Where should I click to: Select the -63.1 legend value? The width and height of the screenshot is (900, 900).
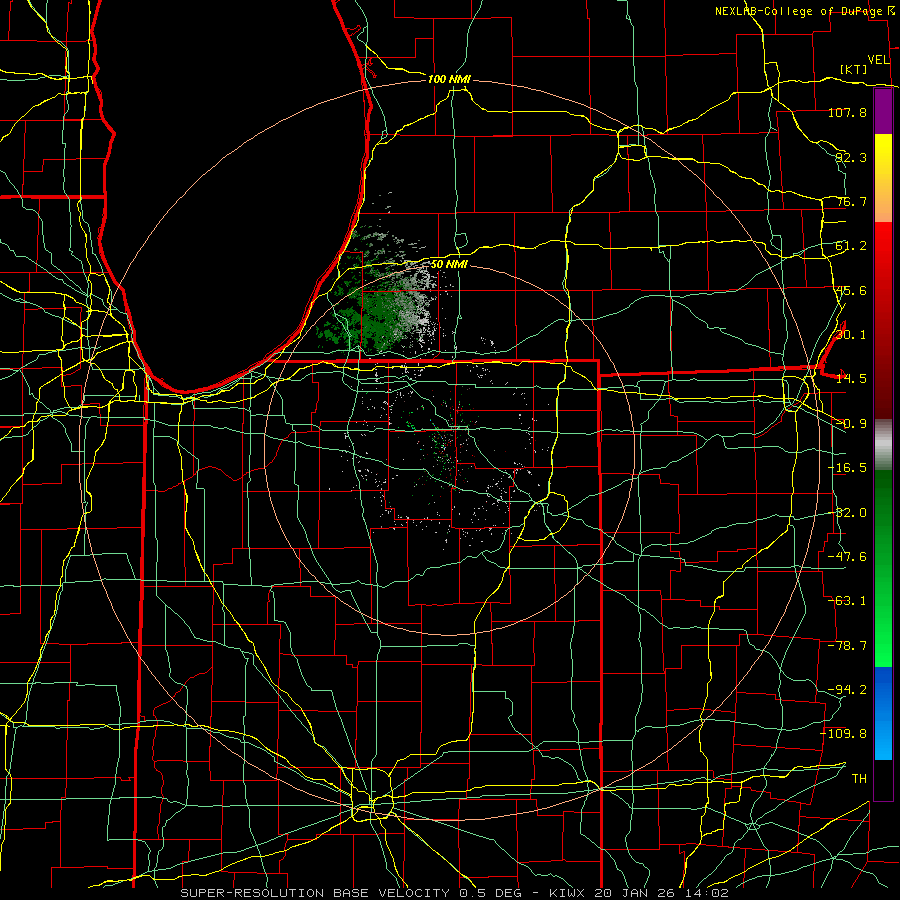847,601
